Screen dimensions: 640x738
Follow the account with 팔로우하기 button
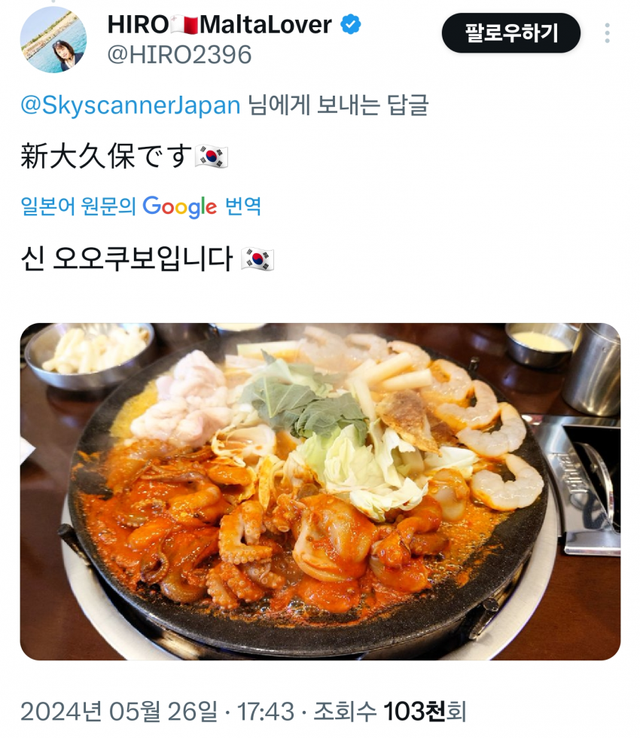[x=511, y=33]
